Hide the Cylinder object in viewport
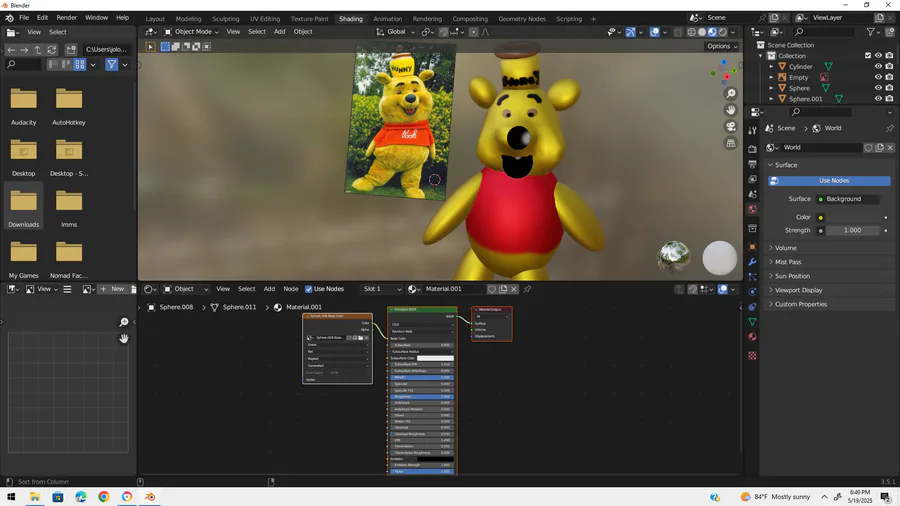 (878, 67)
